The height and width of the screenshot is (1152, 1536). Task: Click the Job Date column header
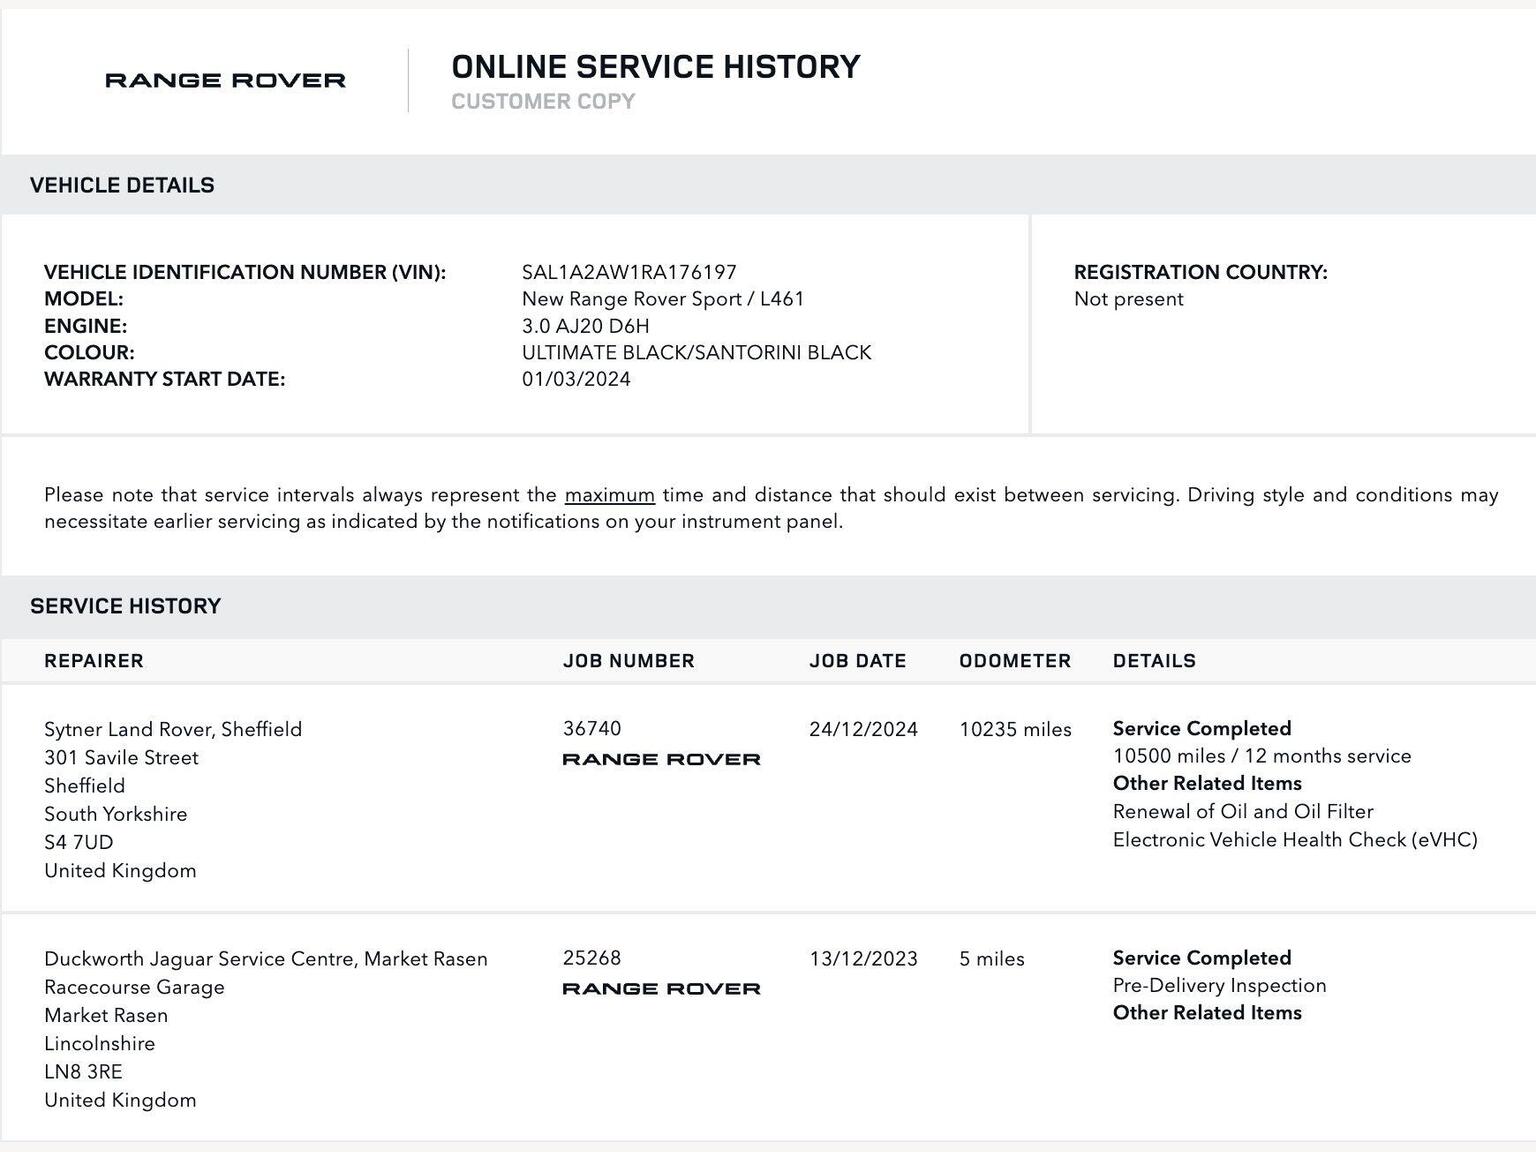(x=857, y=661)
